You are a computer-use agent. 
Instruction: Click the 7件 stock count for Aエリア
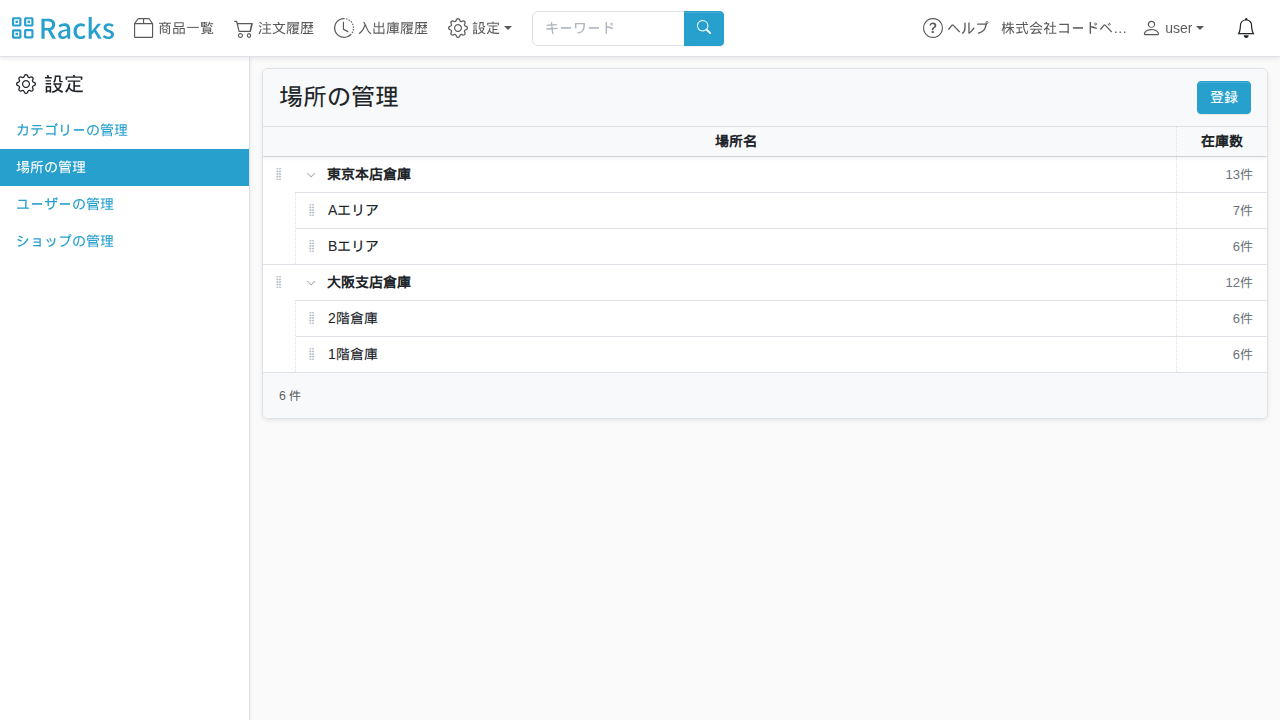click(x=1243, y=211)
